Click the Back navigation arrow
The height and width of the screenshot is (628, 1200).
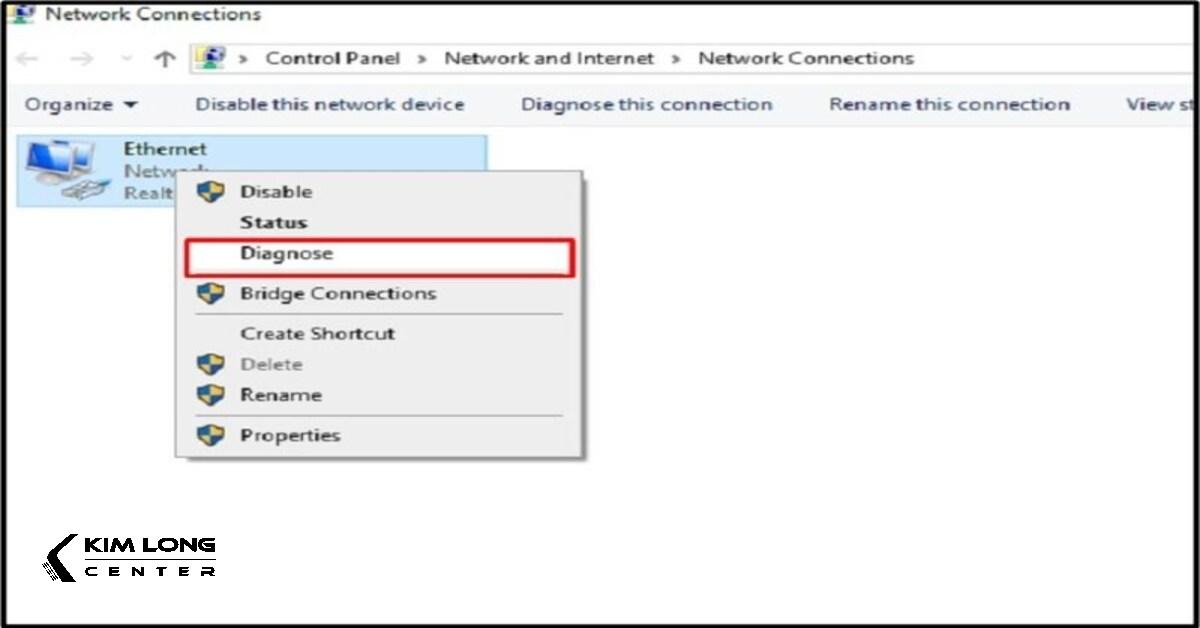pyautogui.click(x=27, y=59)
